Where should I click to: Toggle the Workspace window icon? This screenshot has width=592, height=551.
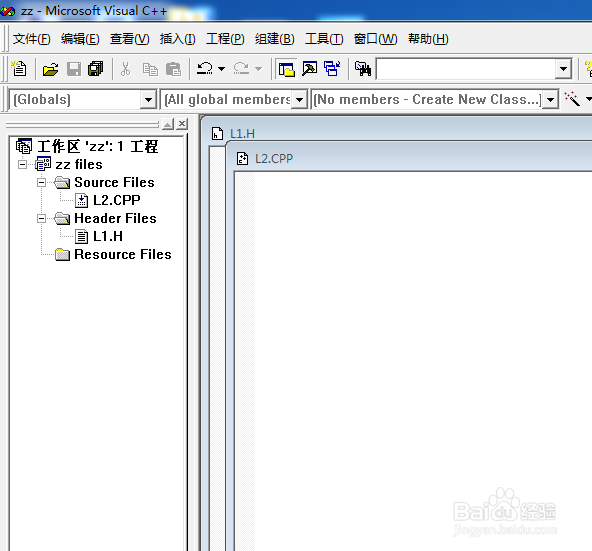287,69
